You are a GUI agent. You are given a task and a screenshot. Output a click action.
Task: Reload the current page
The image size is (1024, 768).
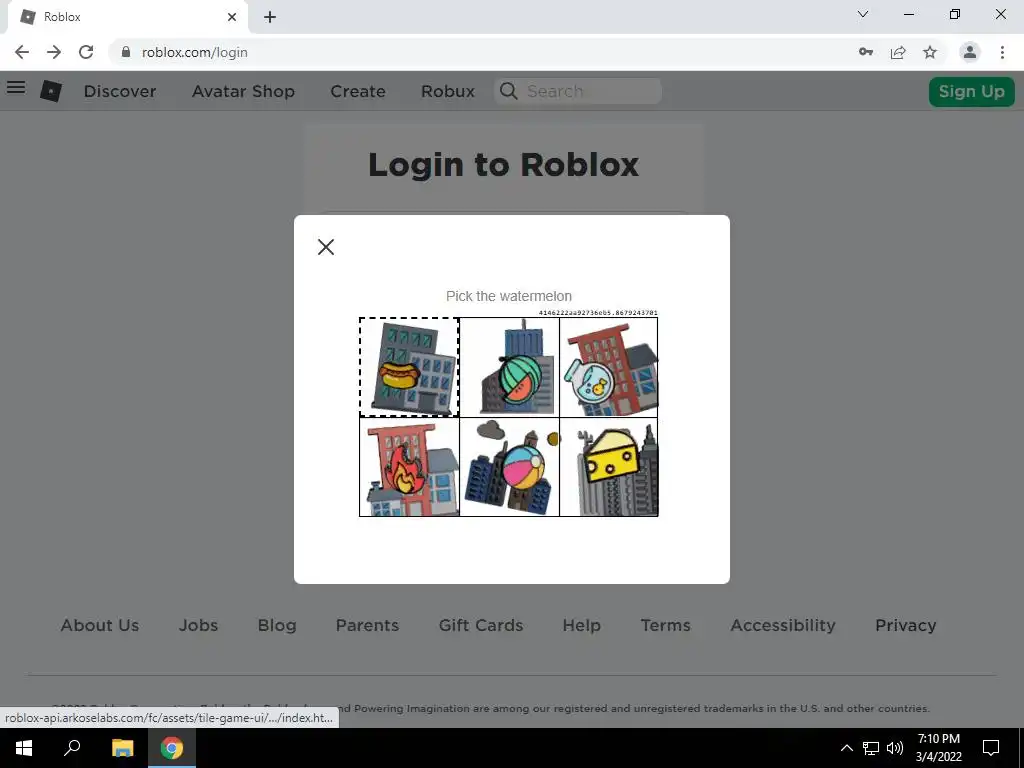click(86, 52)
